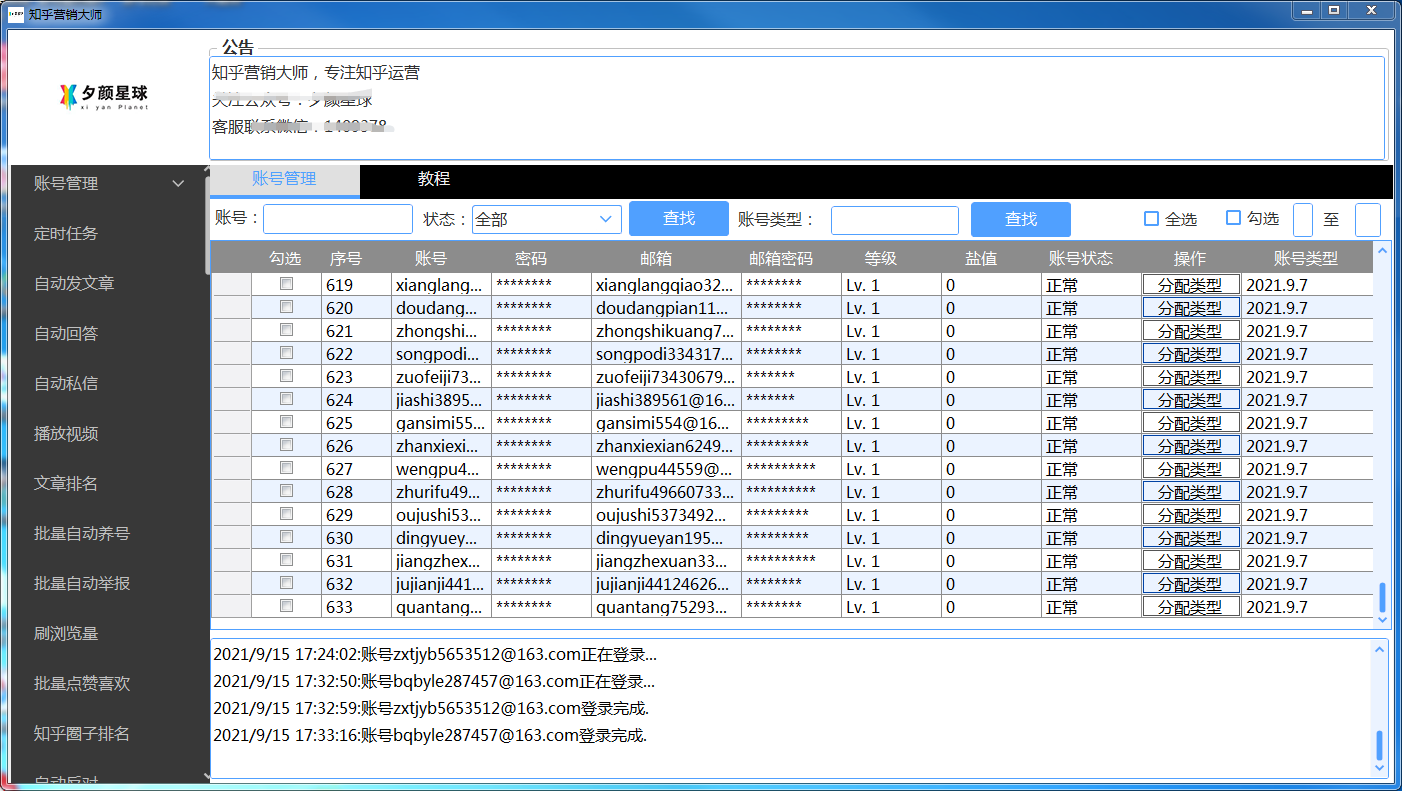Open the 状态 dropdown showing 全部
Image resolution: width=1402 pixels, height=791 pixels.
(x=546, y=219)
